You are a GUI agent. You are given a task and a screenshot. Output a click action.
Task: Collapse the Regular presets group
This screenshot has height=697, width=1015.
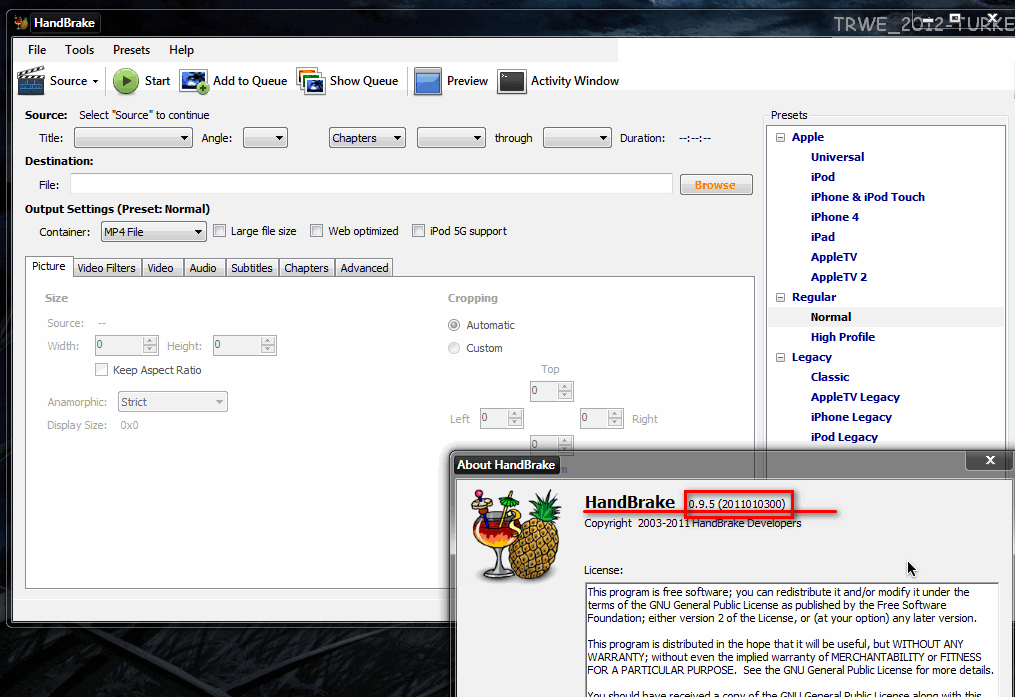click(x=780, y=297)
